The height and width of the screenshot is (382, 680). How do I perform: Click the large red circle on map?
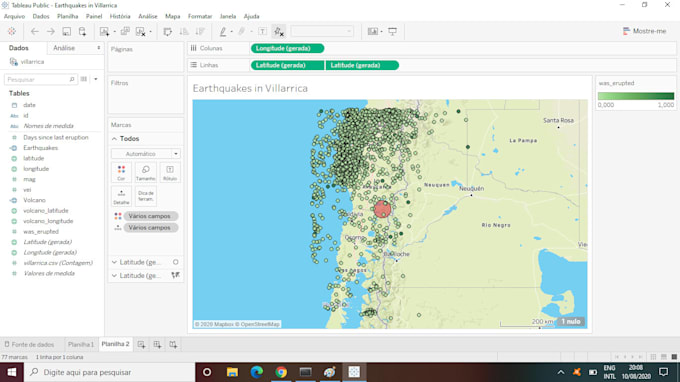click(382, 209)
